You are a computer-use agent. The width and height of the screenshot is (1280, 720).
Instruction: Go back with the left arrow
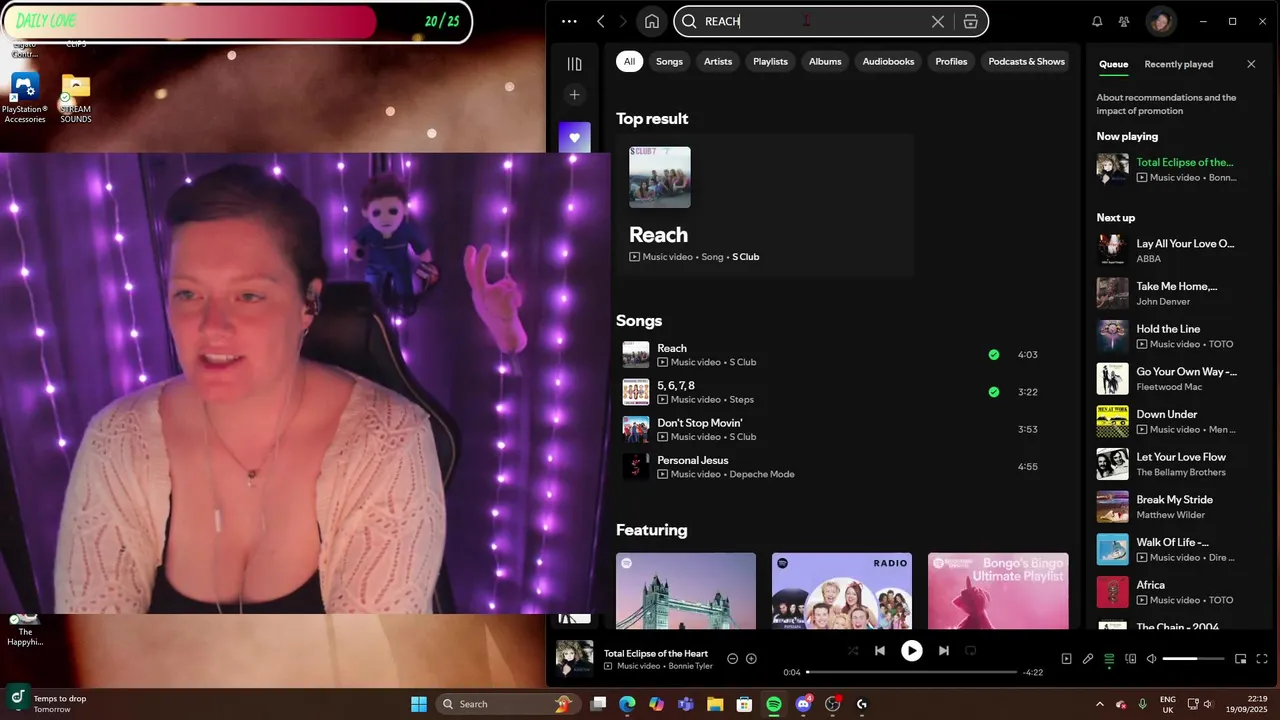pyautogui.click(x=600, y=21)
